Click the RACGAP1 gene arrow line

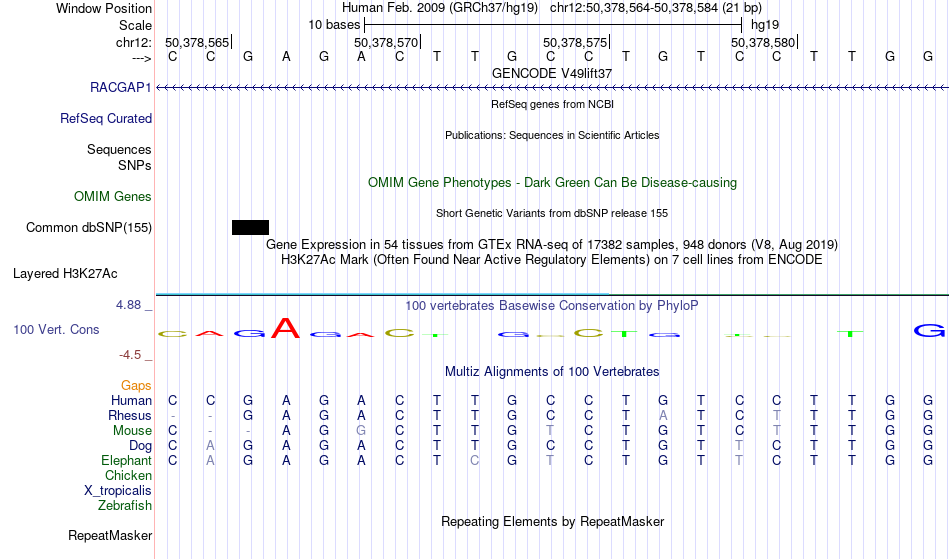click(x=552, y=88)
